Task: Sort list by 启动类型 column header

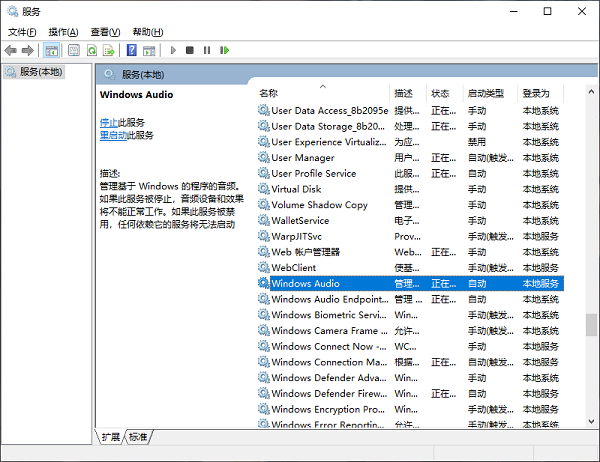Action: coord(488,93)
